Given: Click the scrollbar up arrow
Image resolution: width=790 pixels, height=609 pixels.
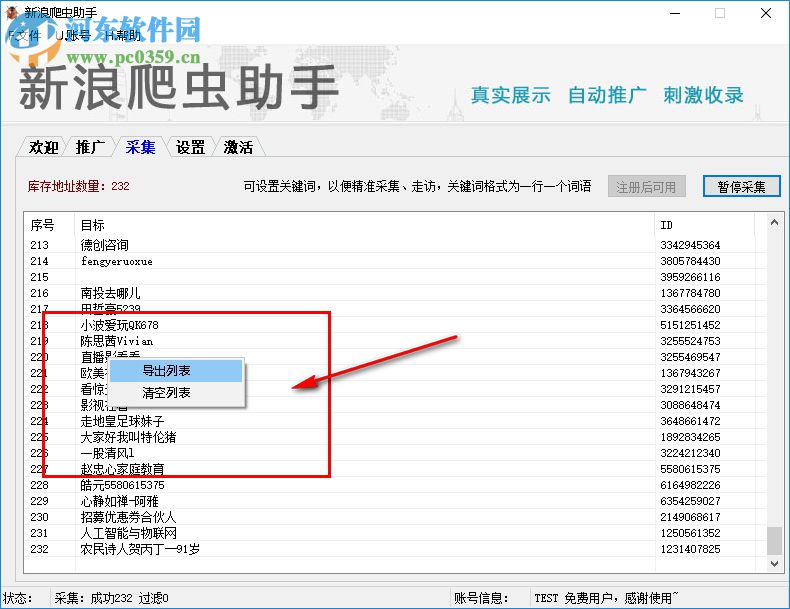Looking at the screenshot, I should click(x=774, y=222).
